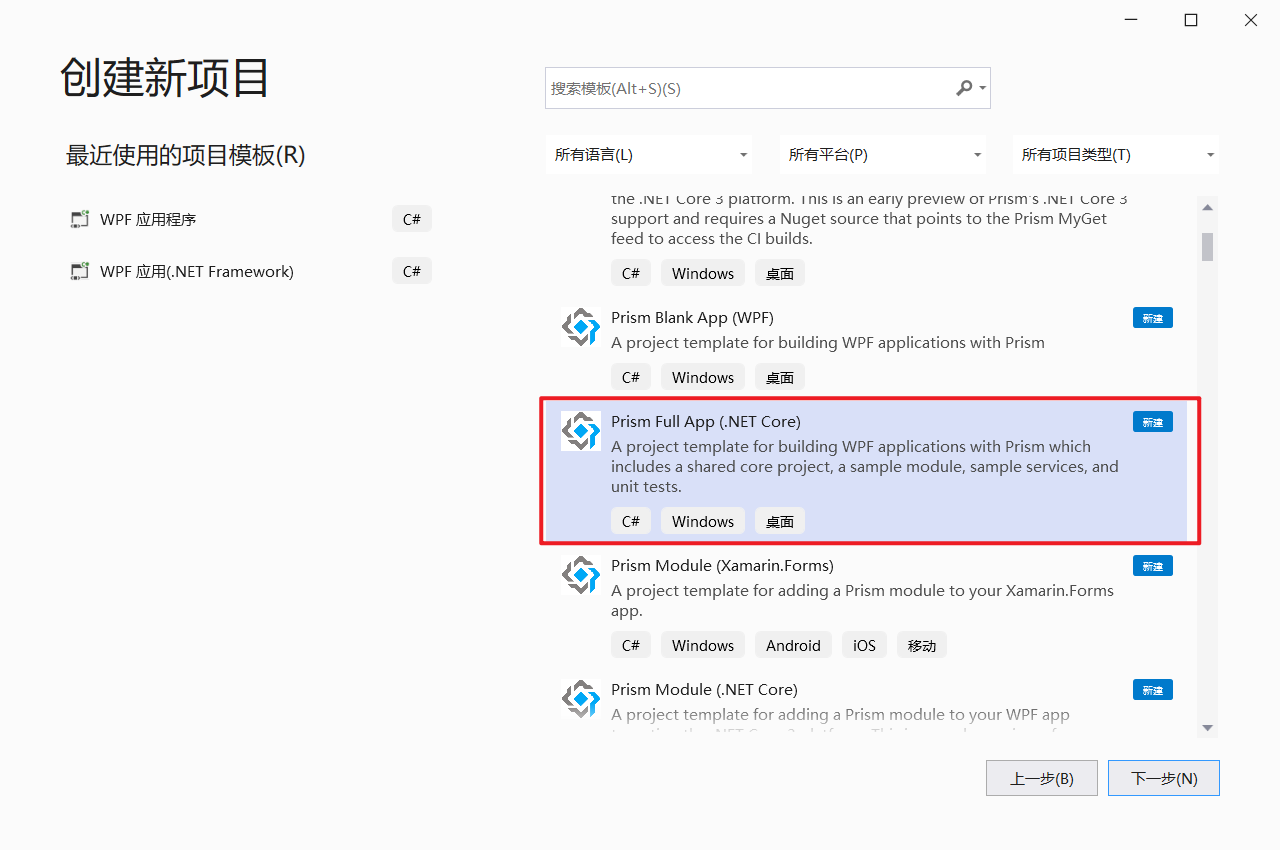Click the Prism Full App (.NET Core) icon
This screenshot has width=1280, height=850.
coord(581,431)
